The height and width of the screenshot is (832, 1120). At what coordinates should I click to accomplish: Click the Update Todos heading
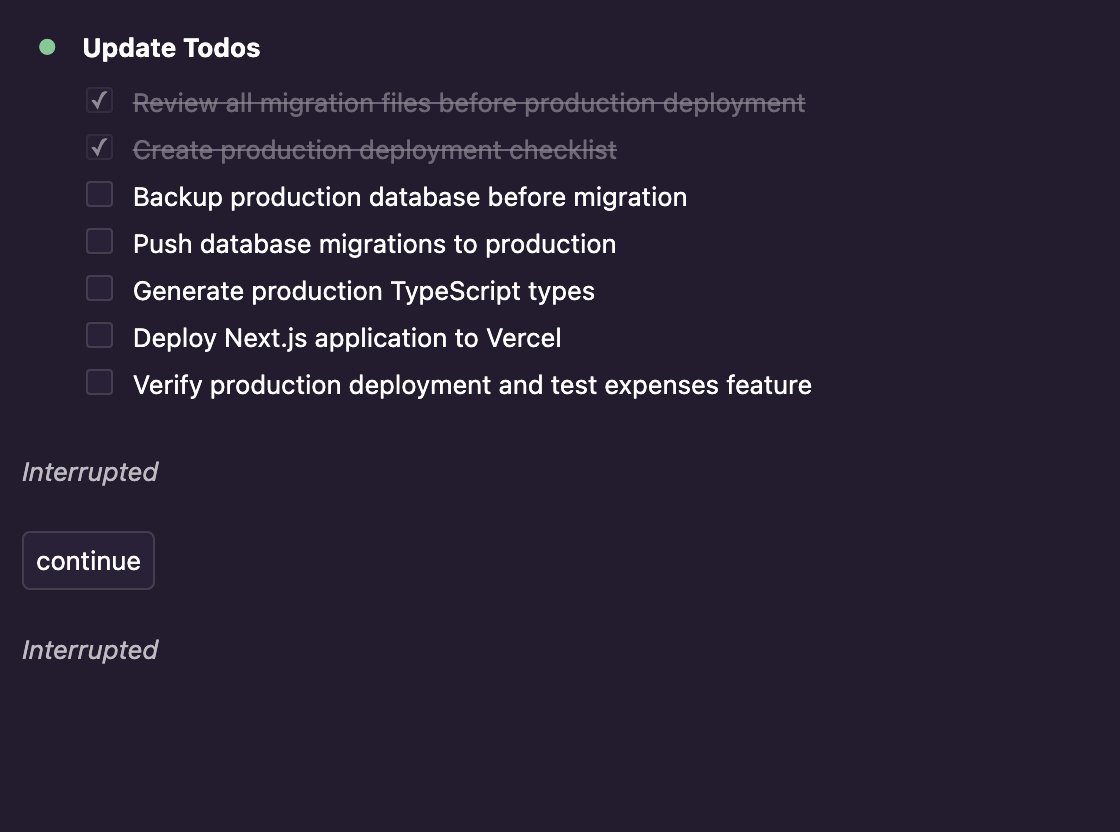coord(171,48)
